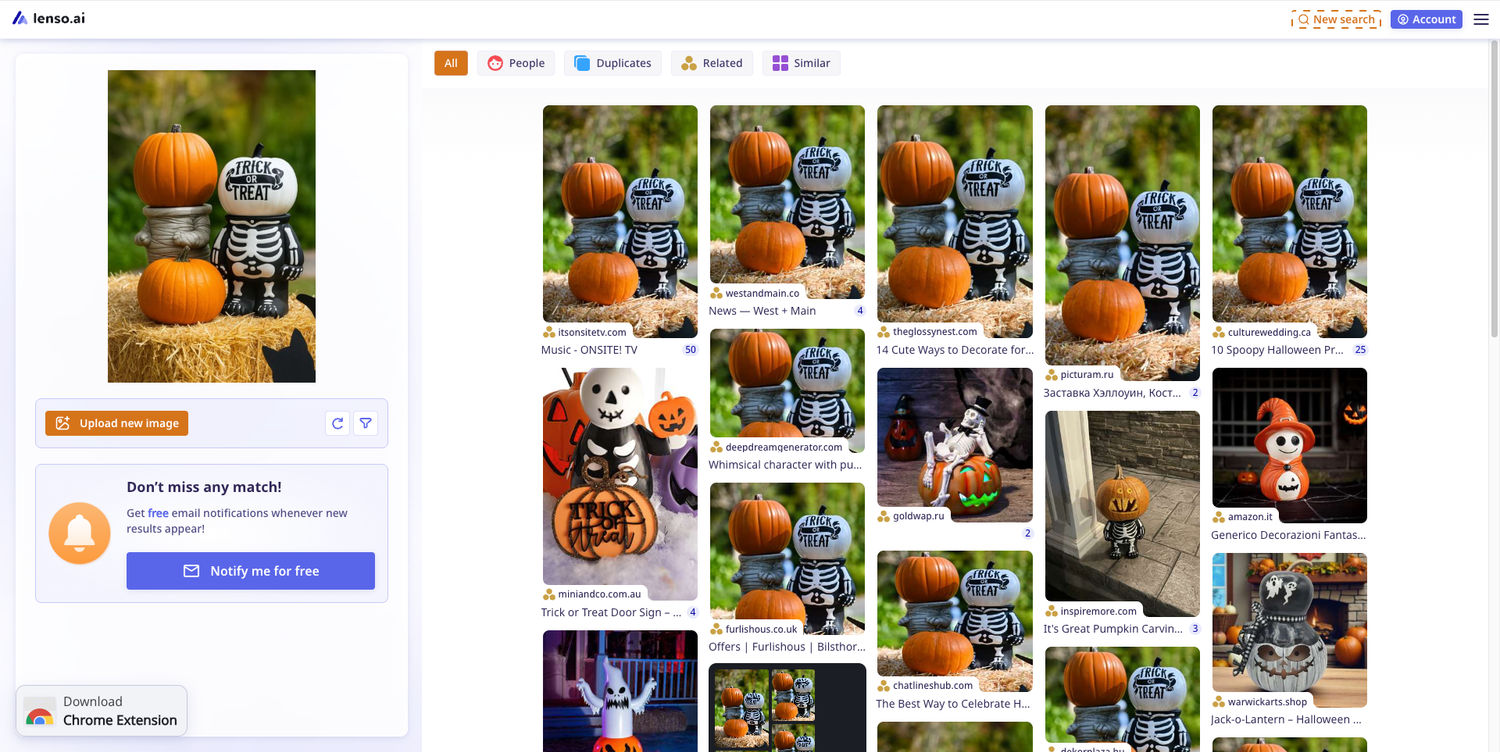Toggle the Duplicates results filter
This screenshot has height=752, width=1500.
click(x=612, y=62)
